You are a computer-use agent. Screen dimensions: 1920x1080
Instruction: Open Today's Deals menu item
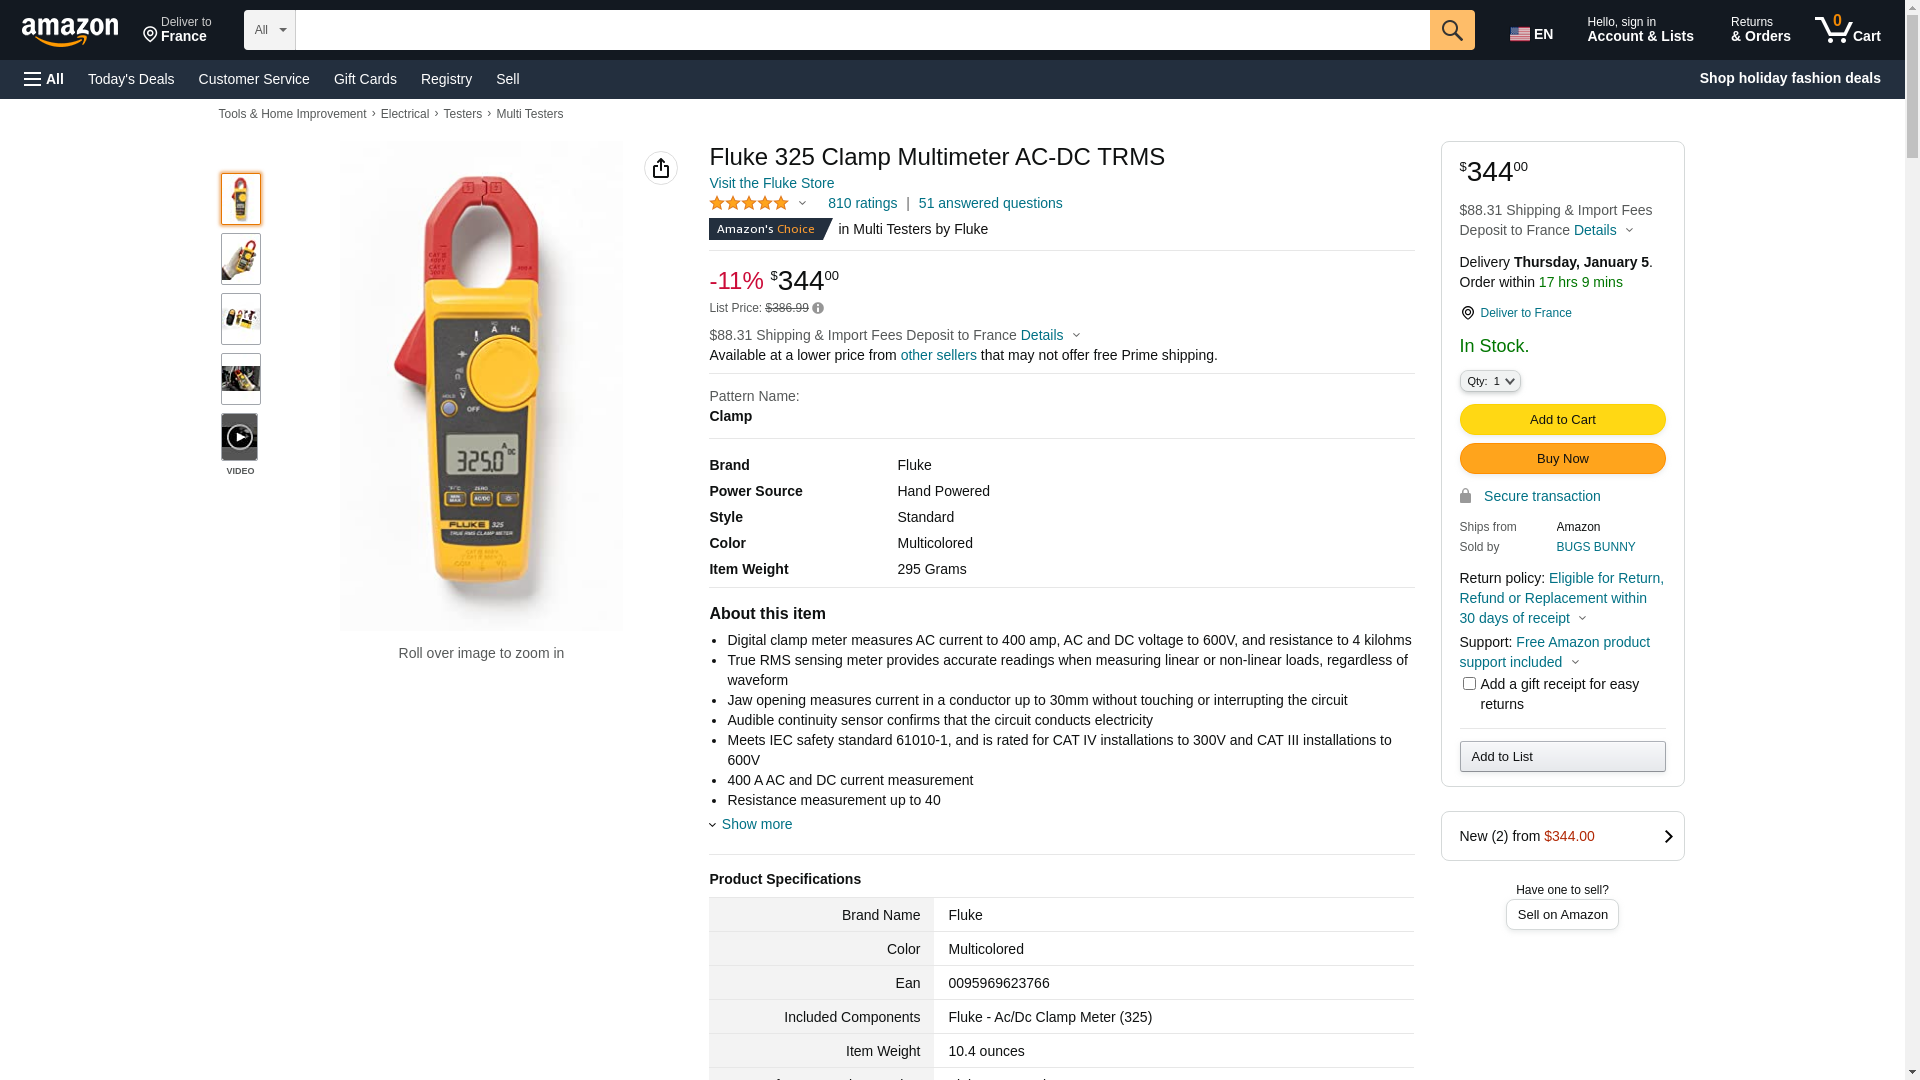coord(131,79)
